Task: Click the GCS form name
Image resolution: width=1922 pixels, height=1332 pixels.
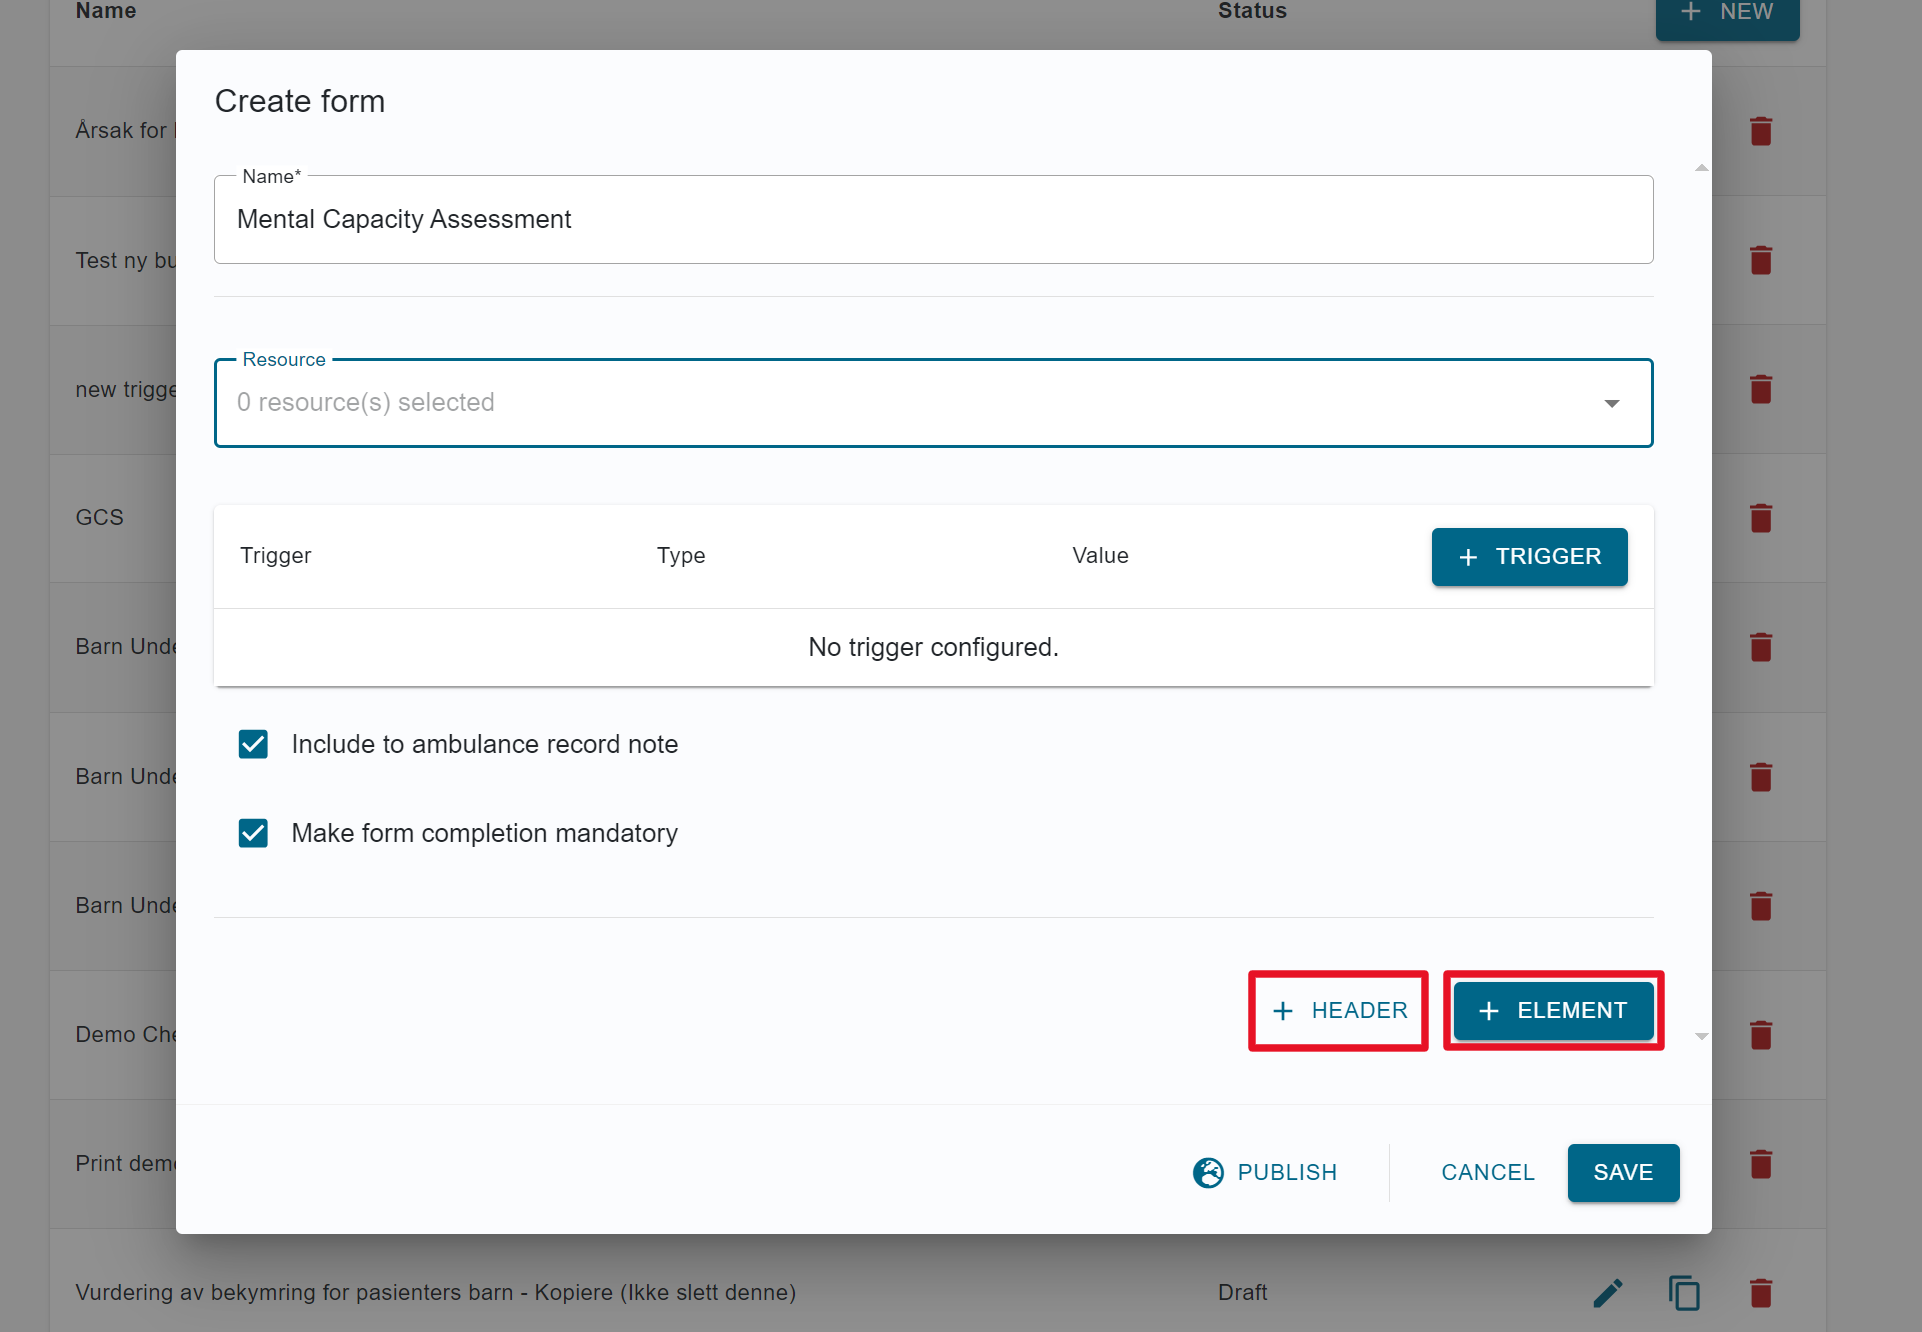Action: (x=99, y=518)
